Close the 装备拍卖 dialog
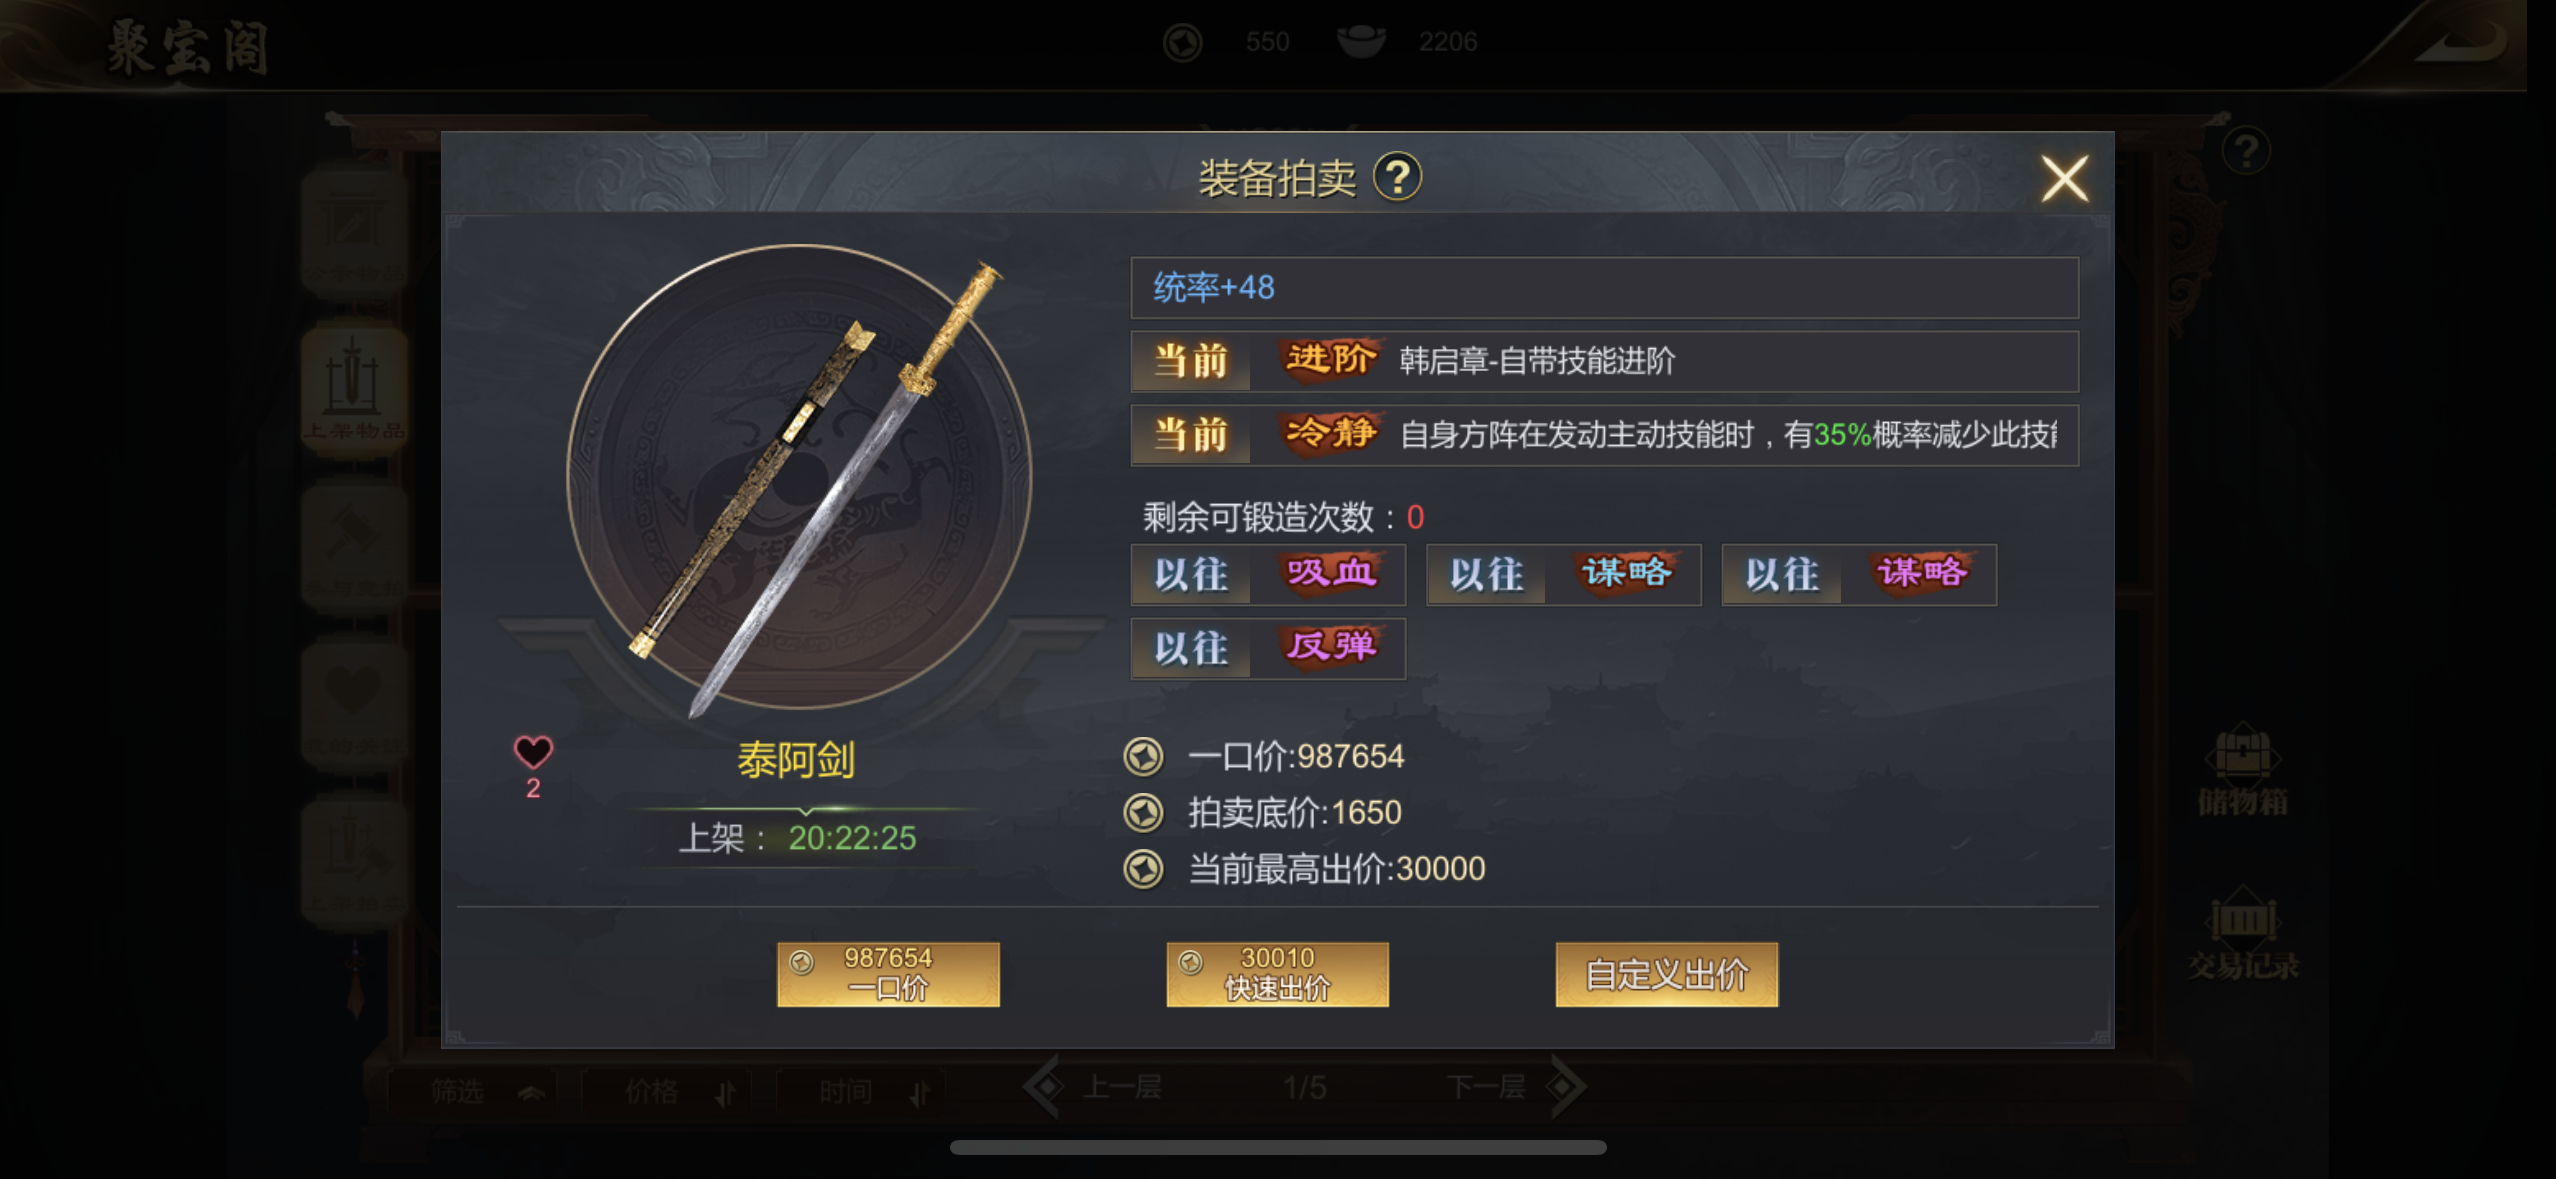The height and width of the screenshot is (1179, 2556). [x=2064, y=179]
